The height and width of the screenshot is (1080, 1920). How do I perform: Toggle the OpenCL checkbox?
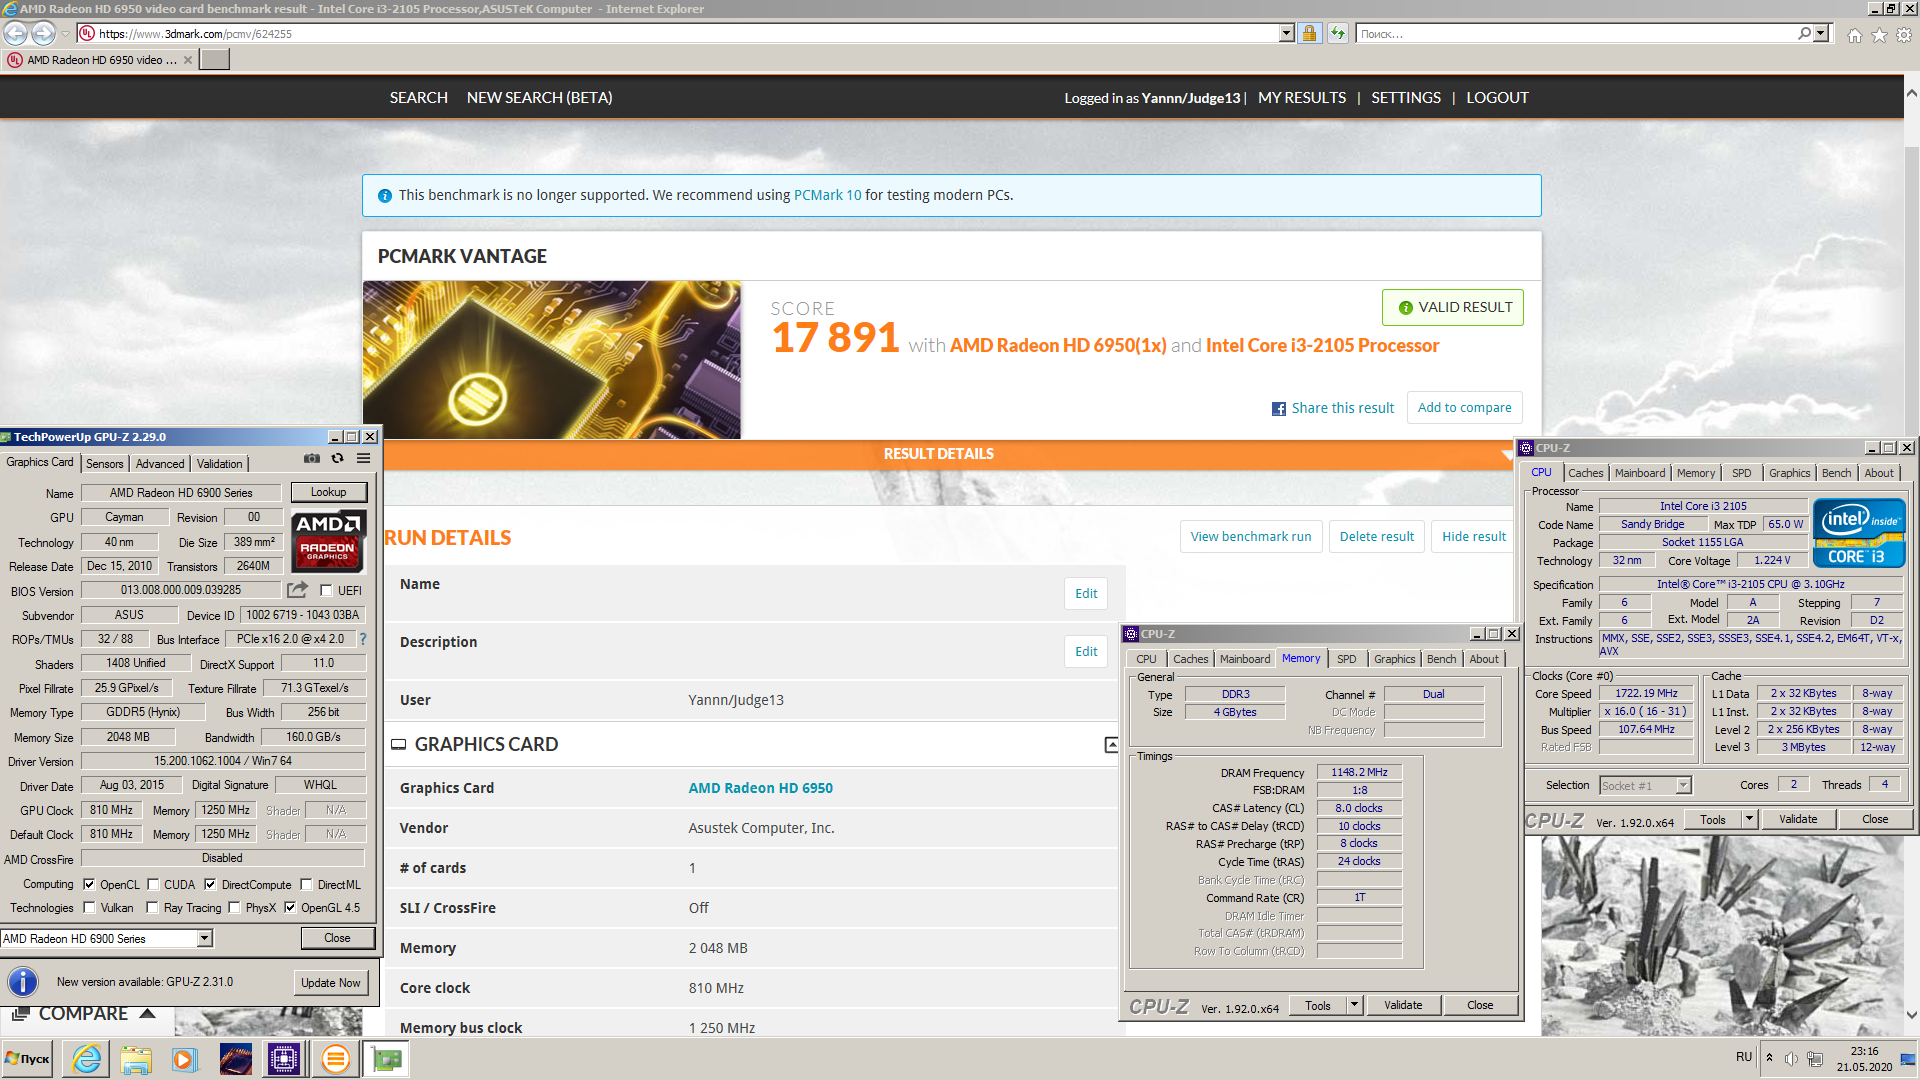89,884
